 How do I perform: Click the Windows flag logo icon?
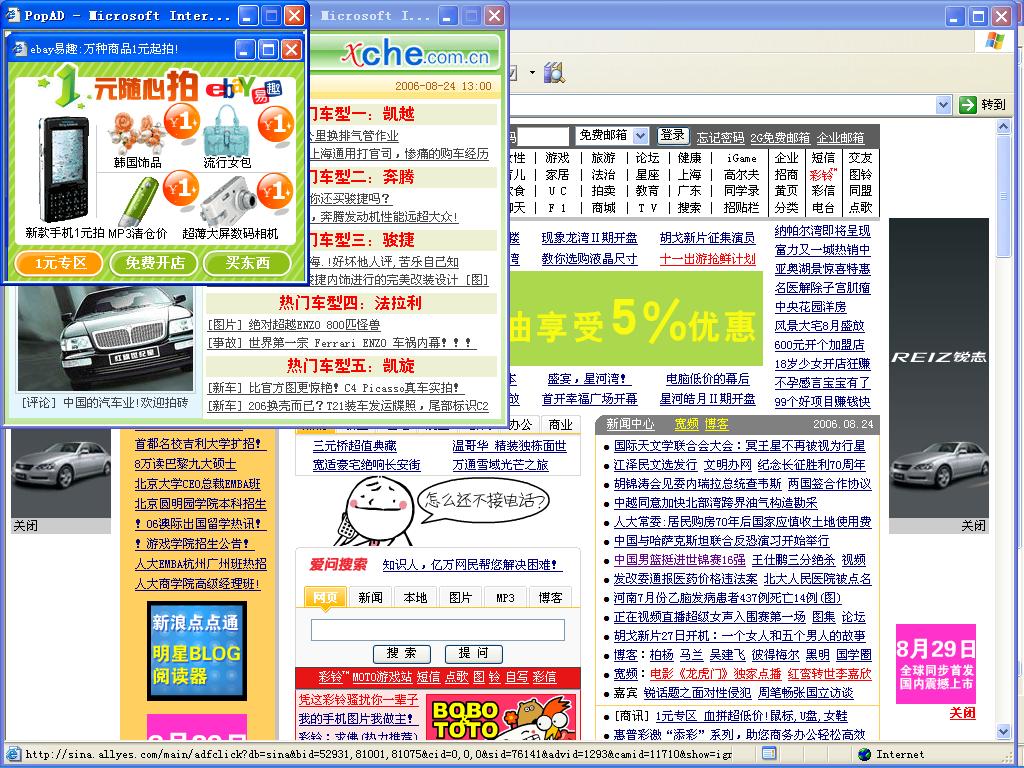tap(995, 41)
